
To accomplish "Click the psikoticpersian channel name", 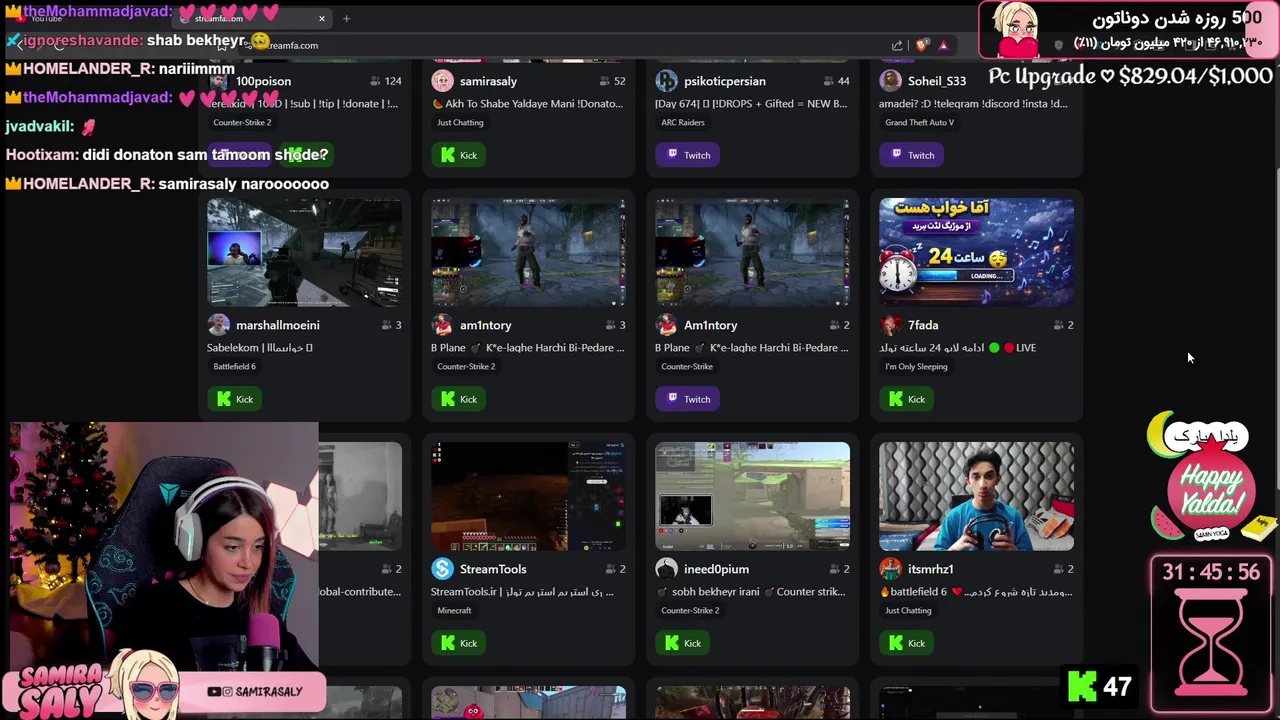I will pos(725,81).
